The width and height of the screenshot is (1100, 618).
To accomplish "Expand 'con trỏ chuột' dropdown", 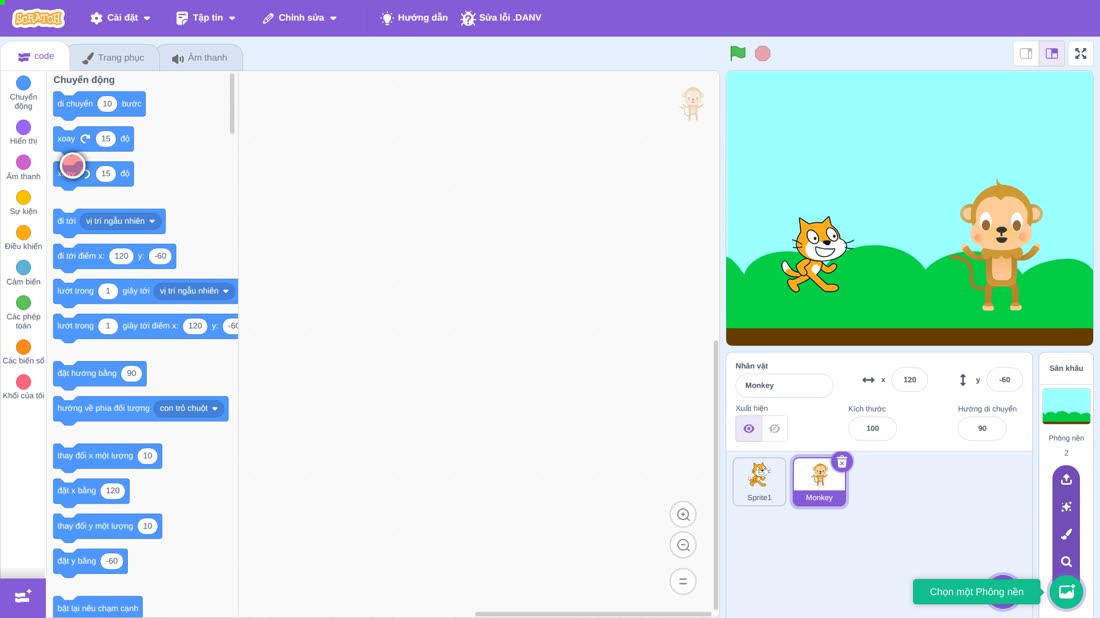I will coord(188,408).
